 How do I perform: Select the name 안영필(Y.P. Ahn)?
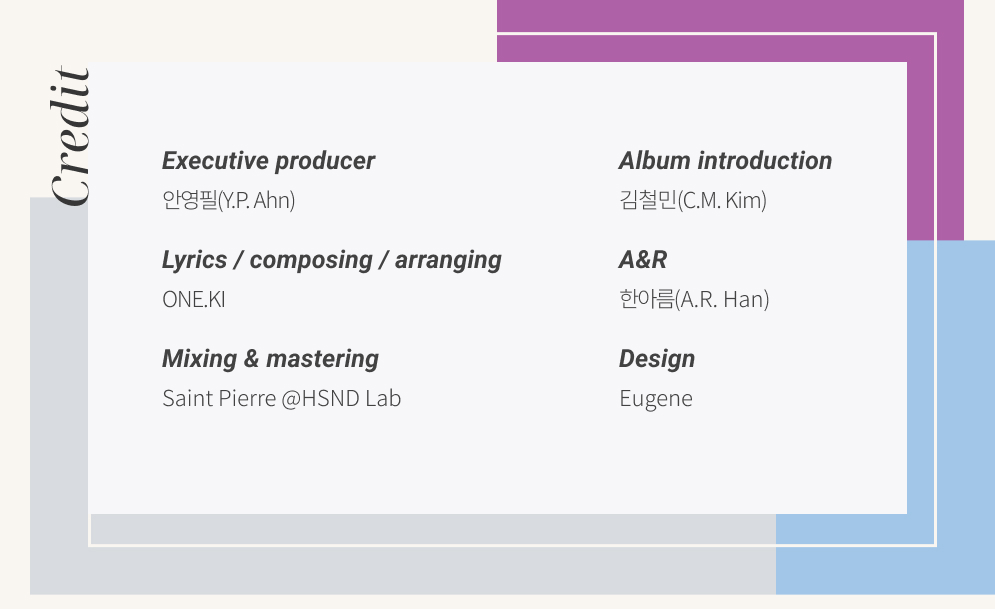pos(228,200)
